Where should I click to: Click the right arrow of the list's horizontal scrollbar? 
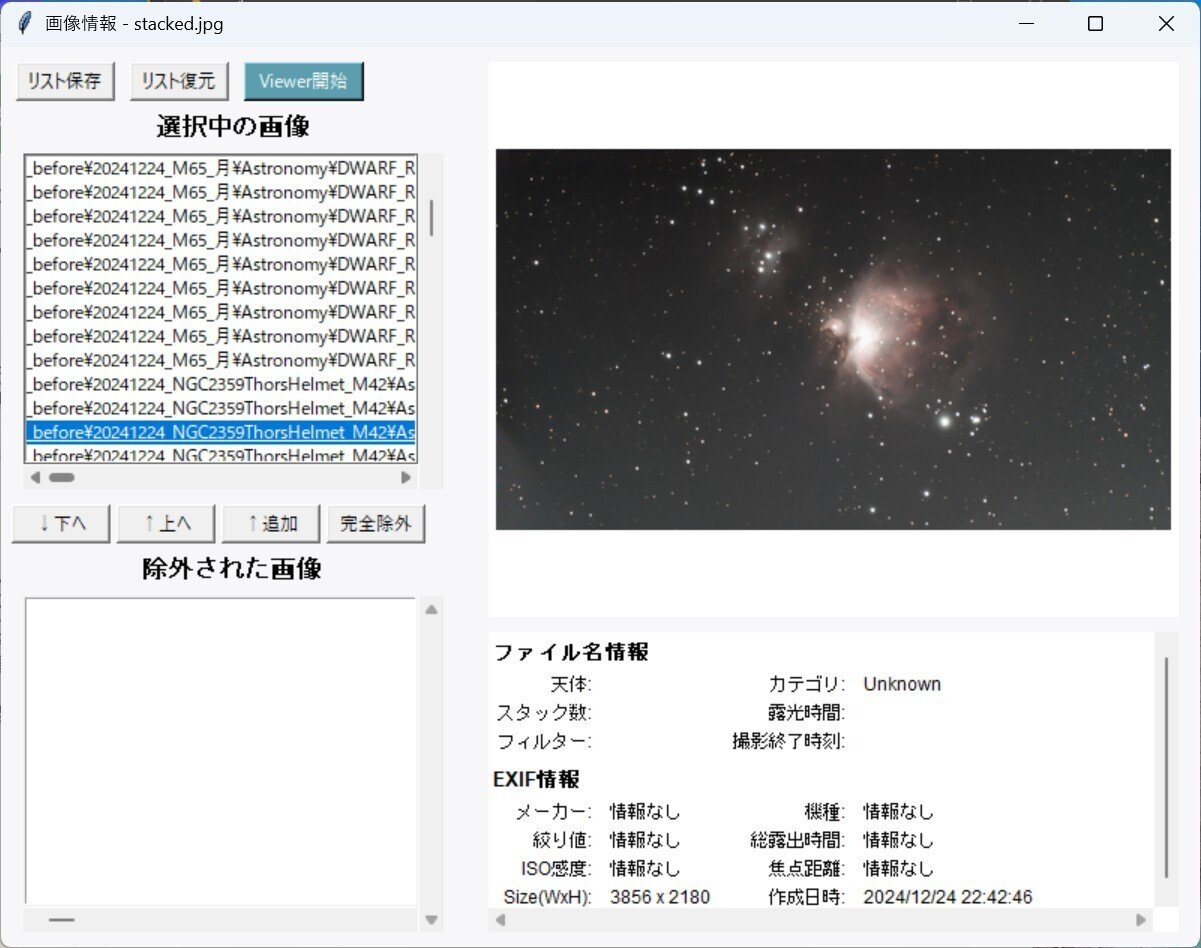(406, 477)
